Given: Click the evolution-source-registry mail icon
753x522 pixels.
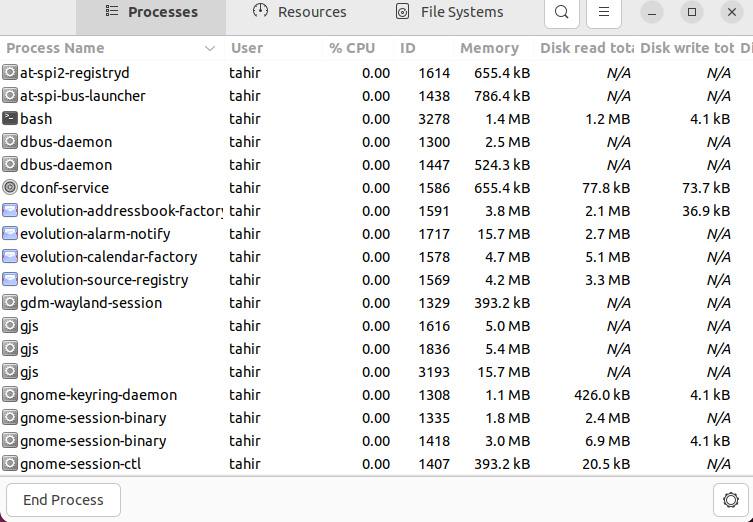Looking at the screenshot, I should [10, 279].
